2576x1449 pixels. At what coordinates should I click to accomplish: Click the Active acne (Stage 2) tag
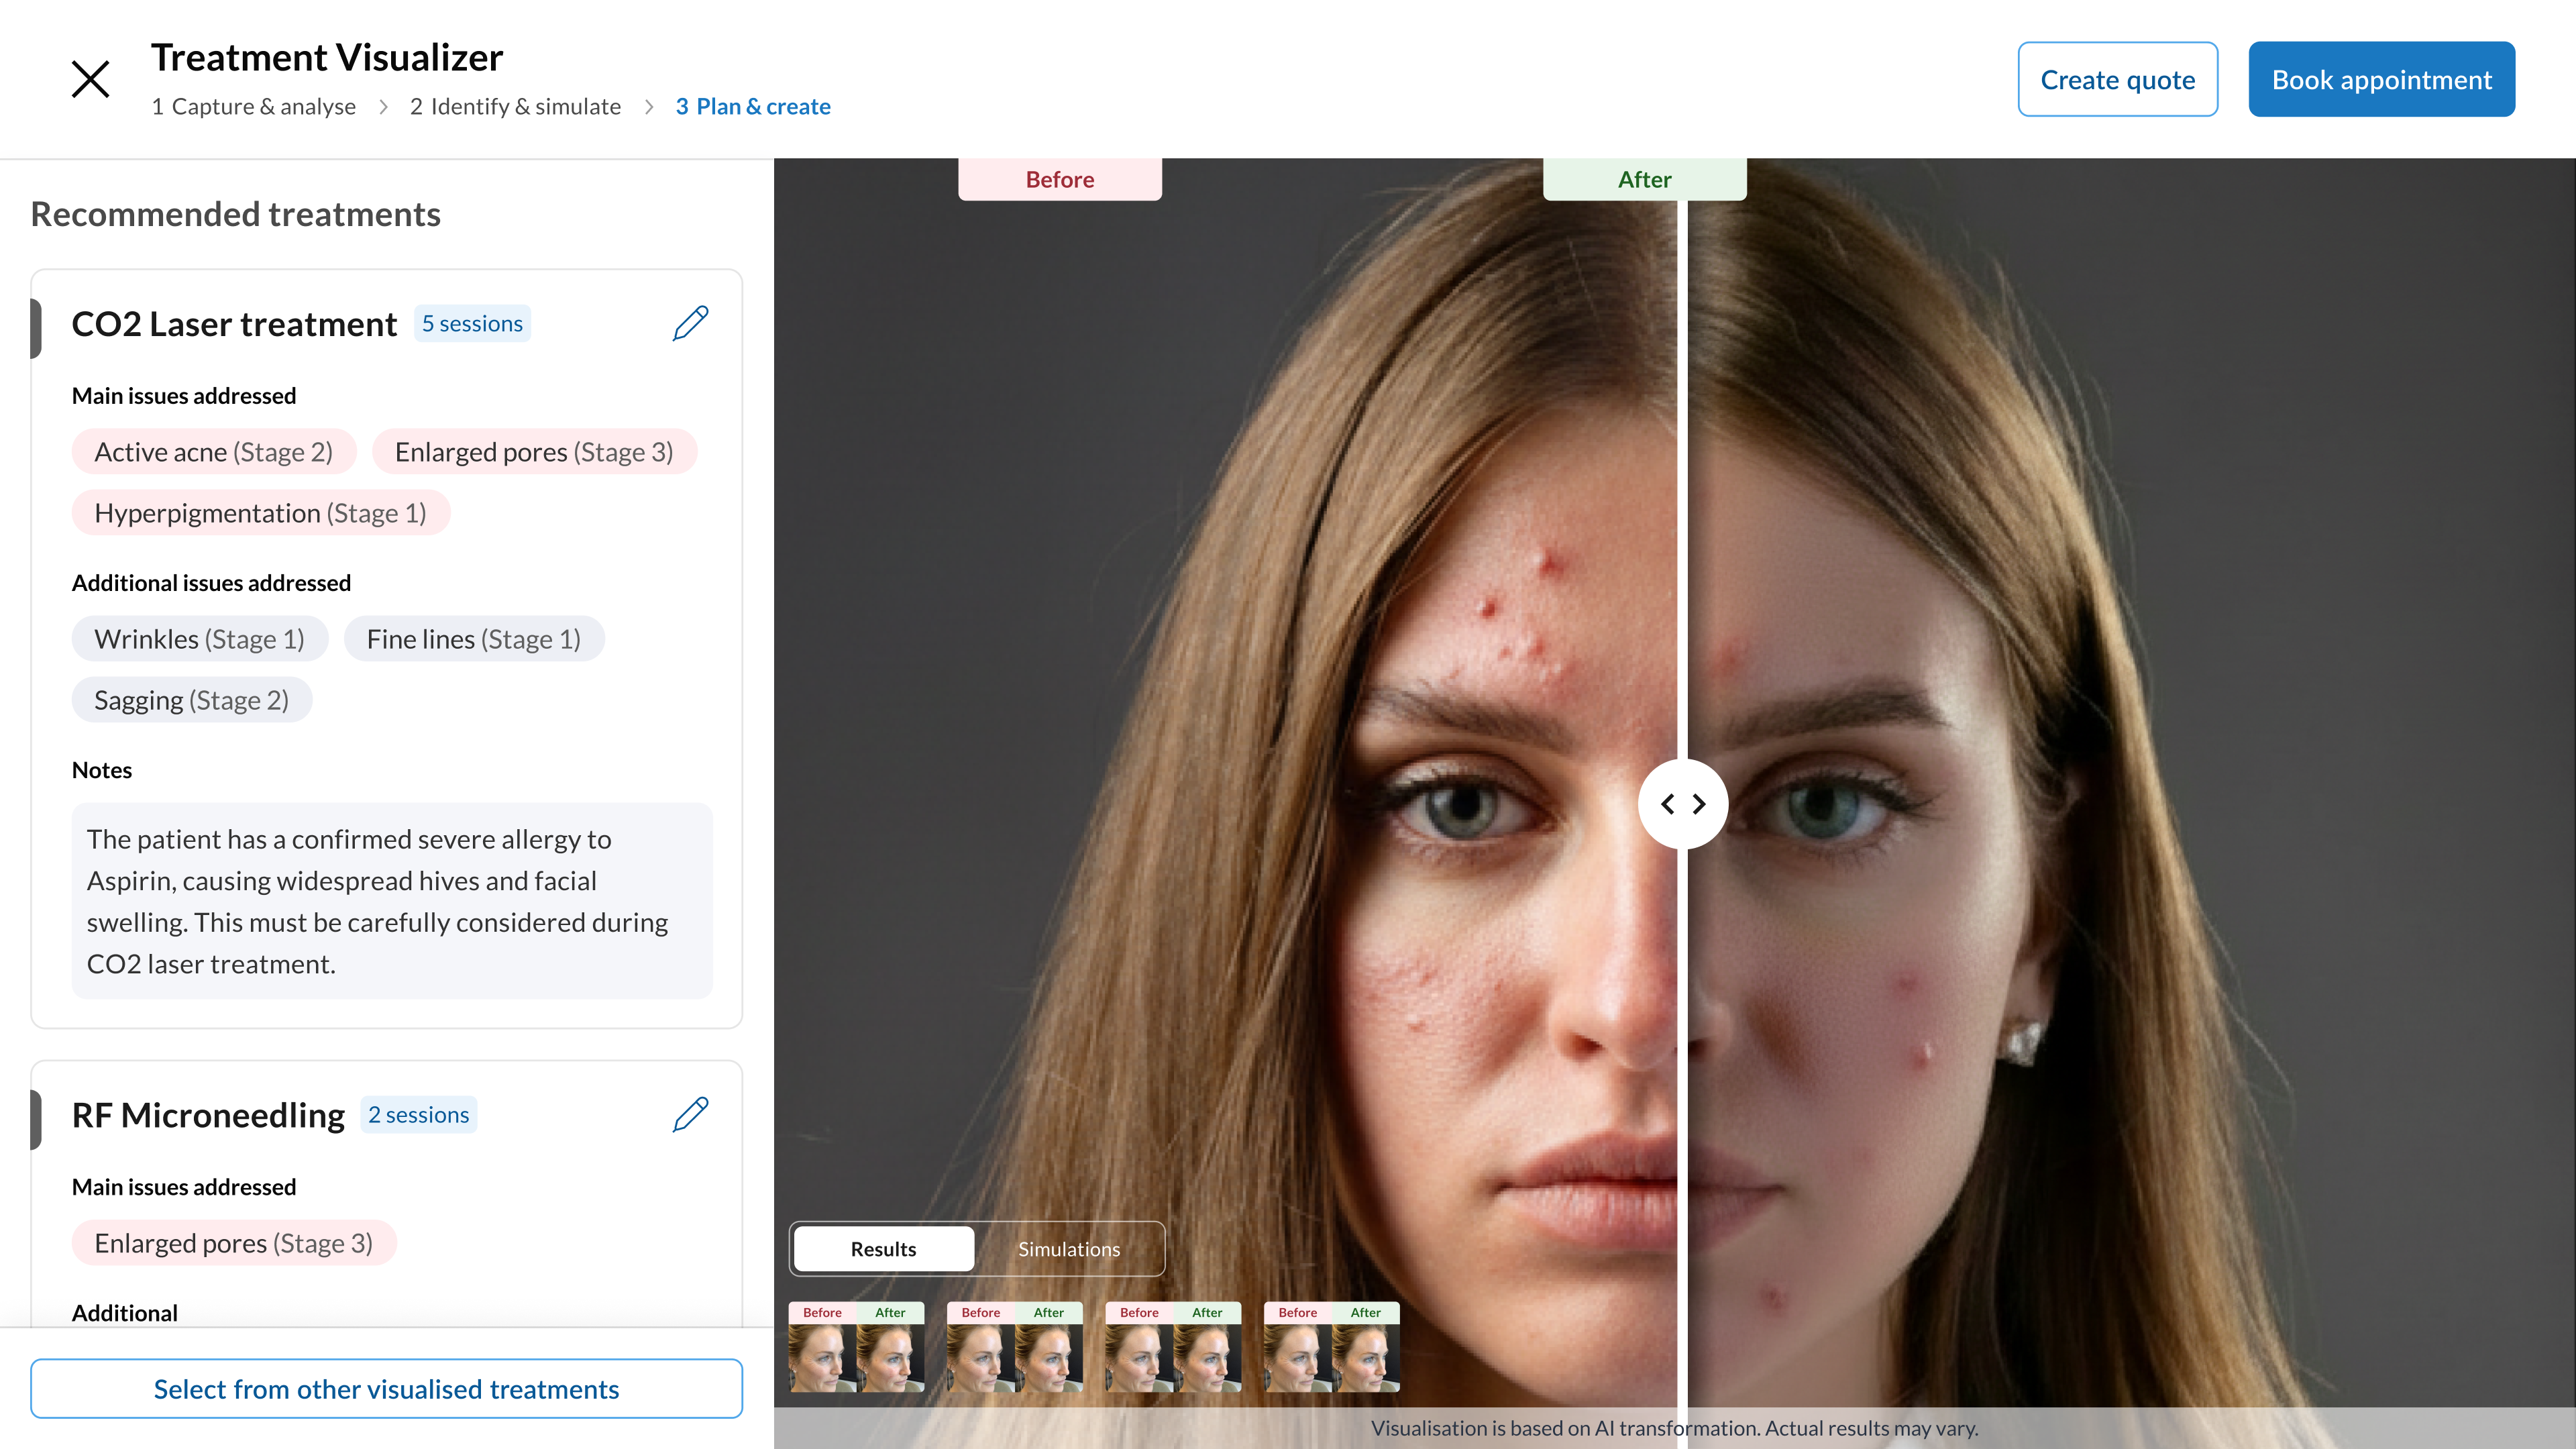coord(213,452)
